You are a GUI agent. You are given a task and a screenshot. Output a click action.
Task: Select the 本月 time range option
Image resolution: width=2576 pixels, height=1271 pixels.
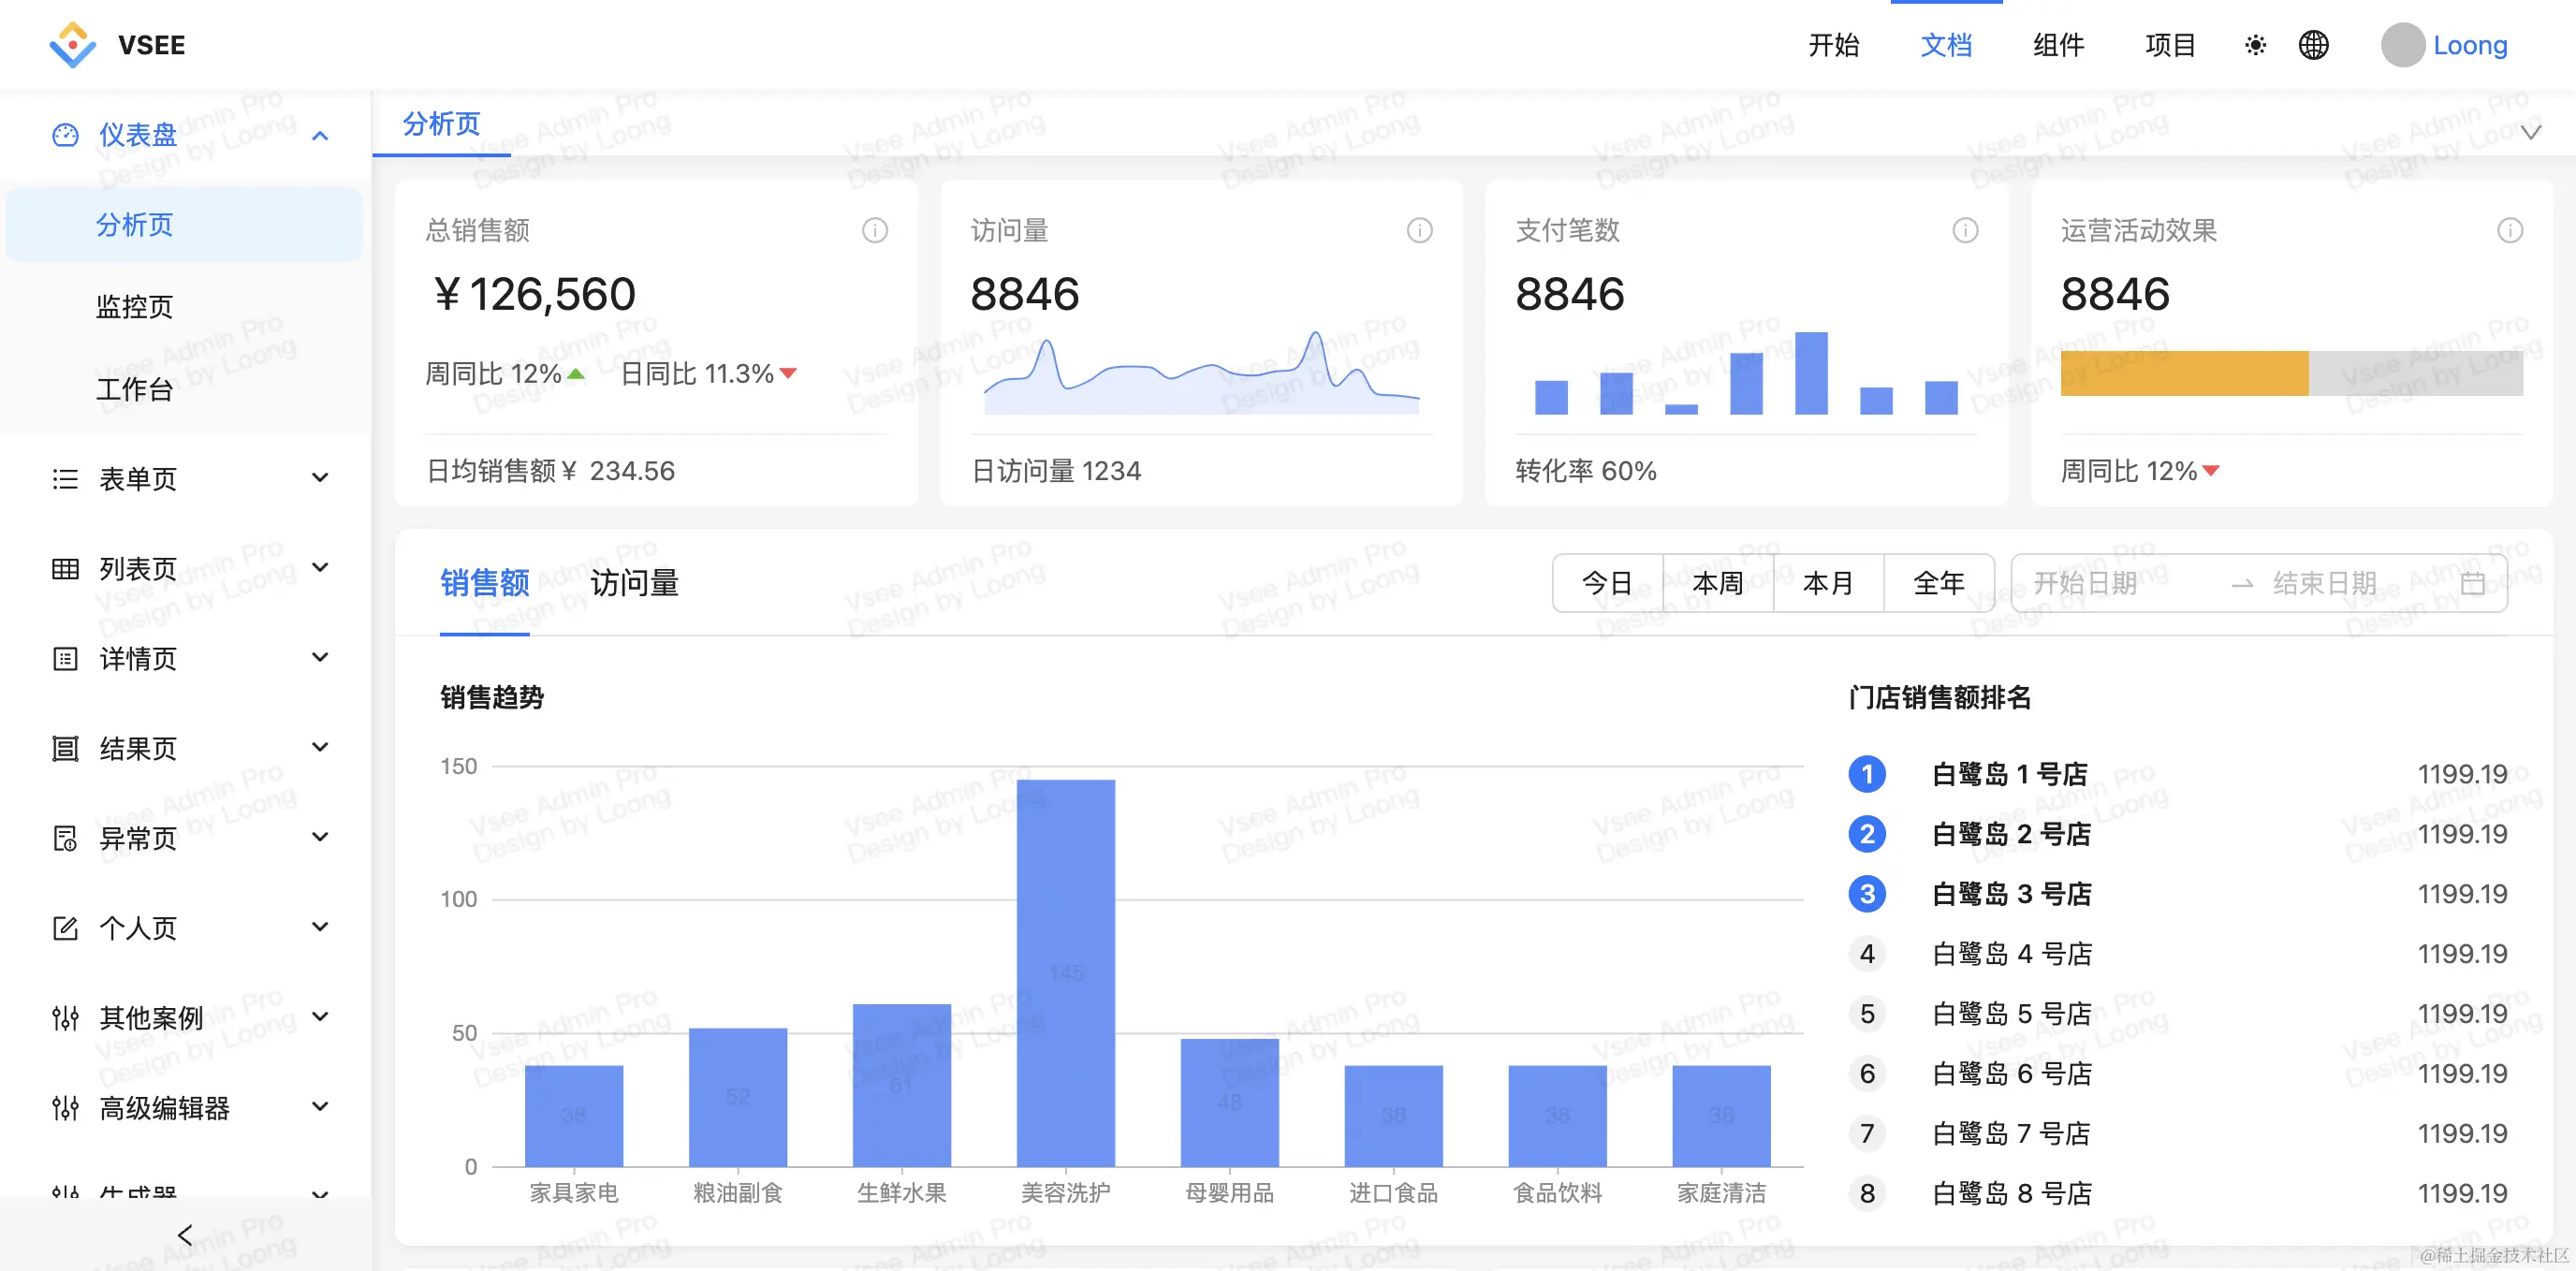pos(1828,583)
